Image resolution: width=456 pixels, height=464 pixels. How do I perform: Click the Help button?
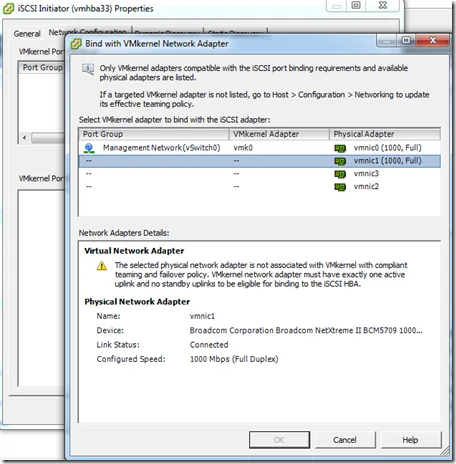[411, 440]
